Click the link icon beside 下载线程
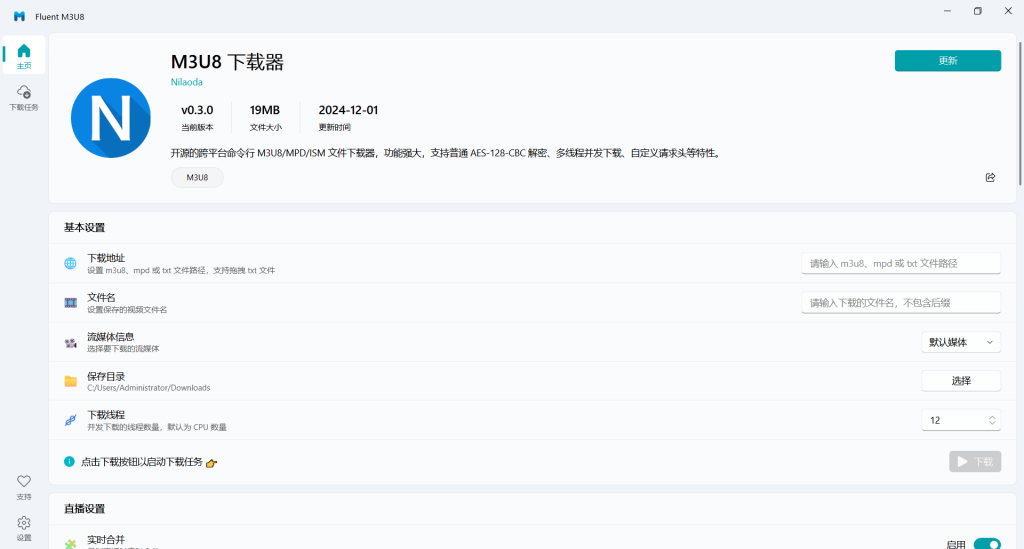Screen dimensions: 1024x549 [70, 420]
